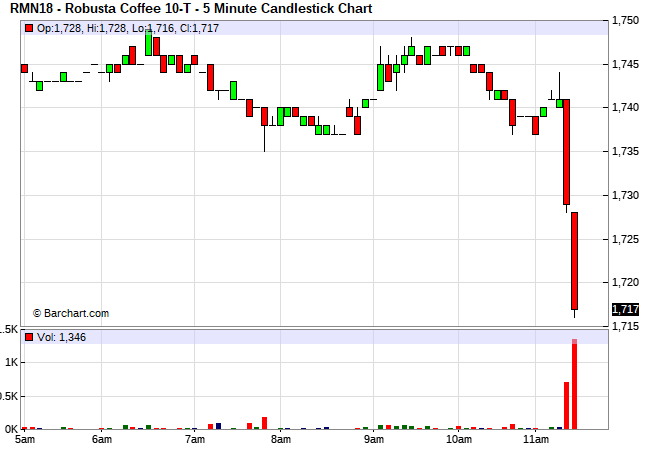Click the 1,735 price axis label
This screenshot has height=470, width=650.
tap(625, 151)
